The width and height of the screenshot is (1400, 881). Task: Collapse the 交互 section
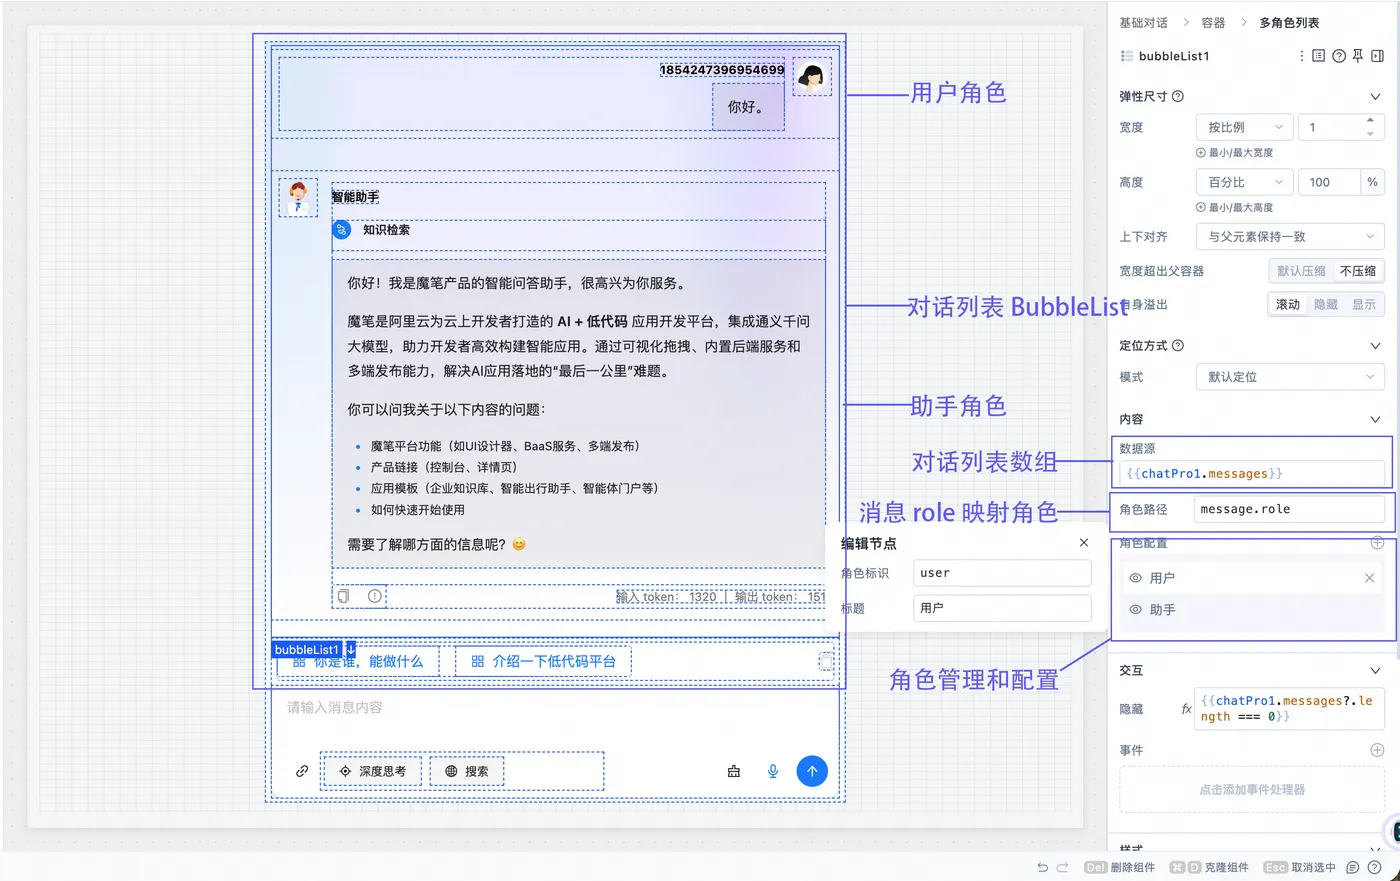click(x=1375, y=670)
